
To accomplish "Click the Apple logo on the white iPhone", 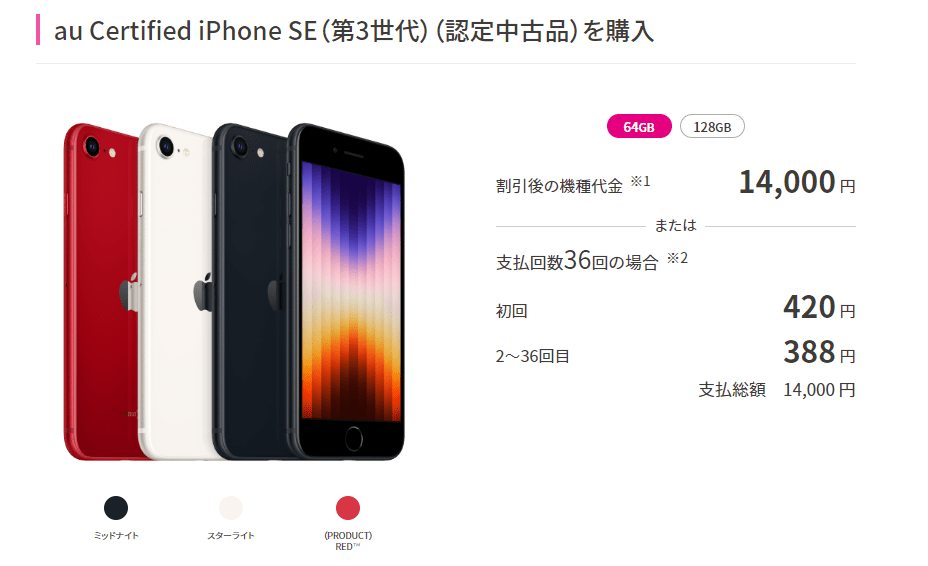I will click(x=204, y=292).
